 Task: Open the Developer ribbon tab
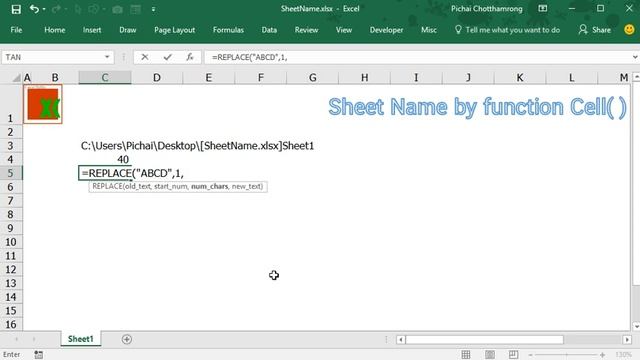click(386, 30)
